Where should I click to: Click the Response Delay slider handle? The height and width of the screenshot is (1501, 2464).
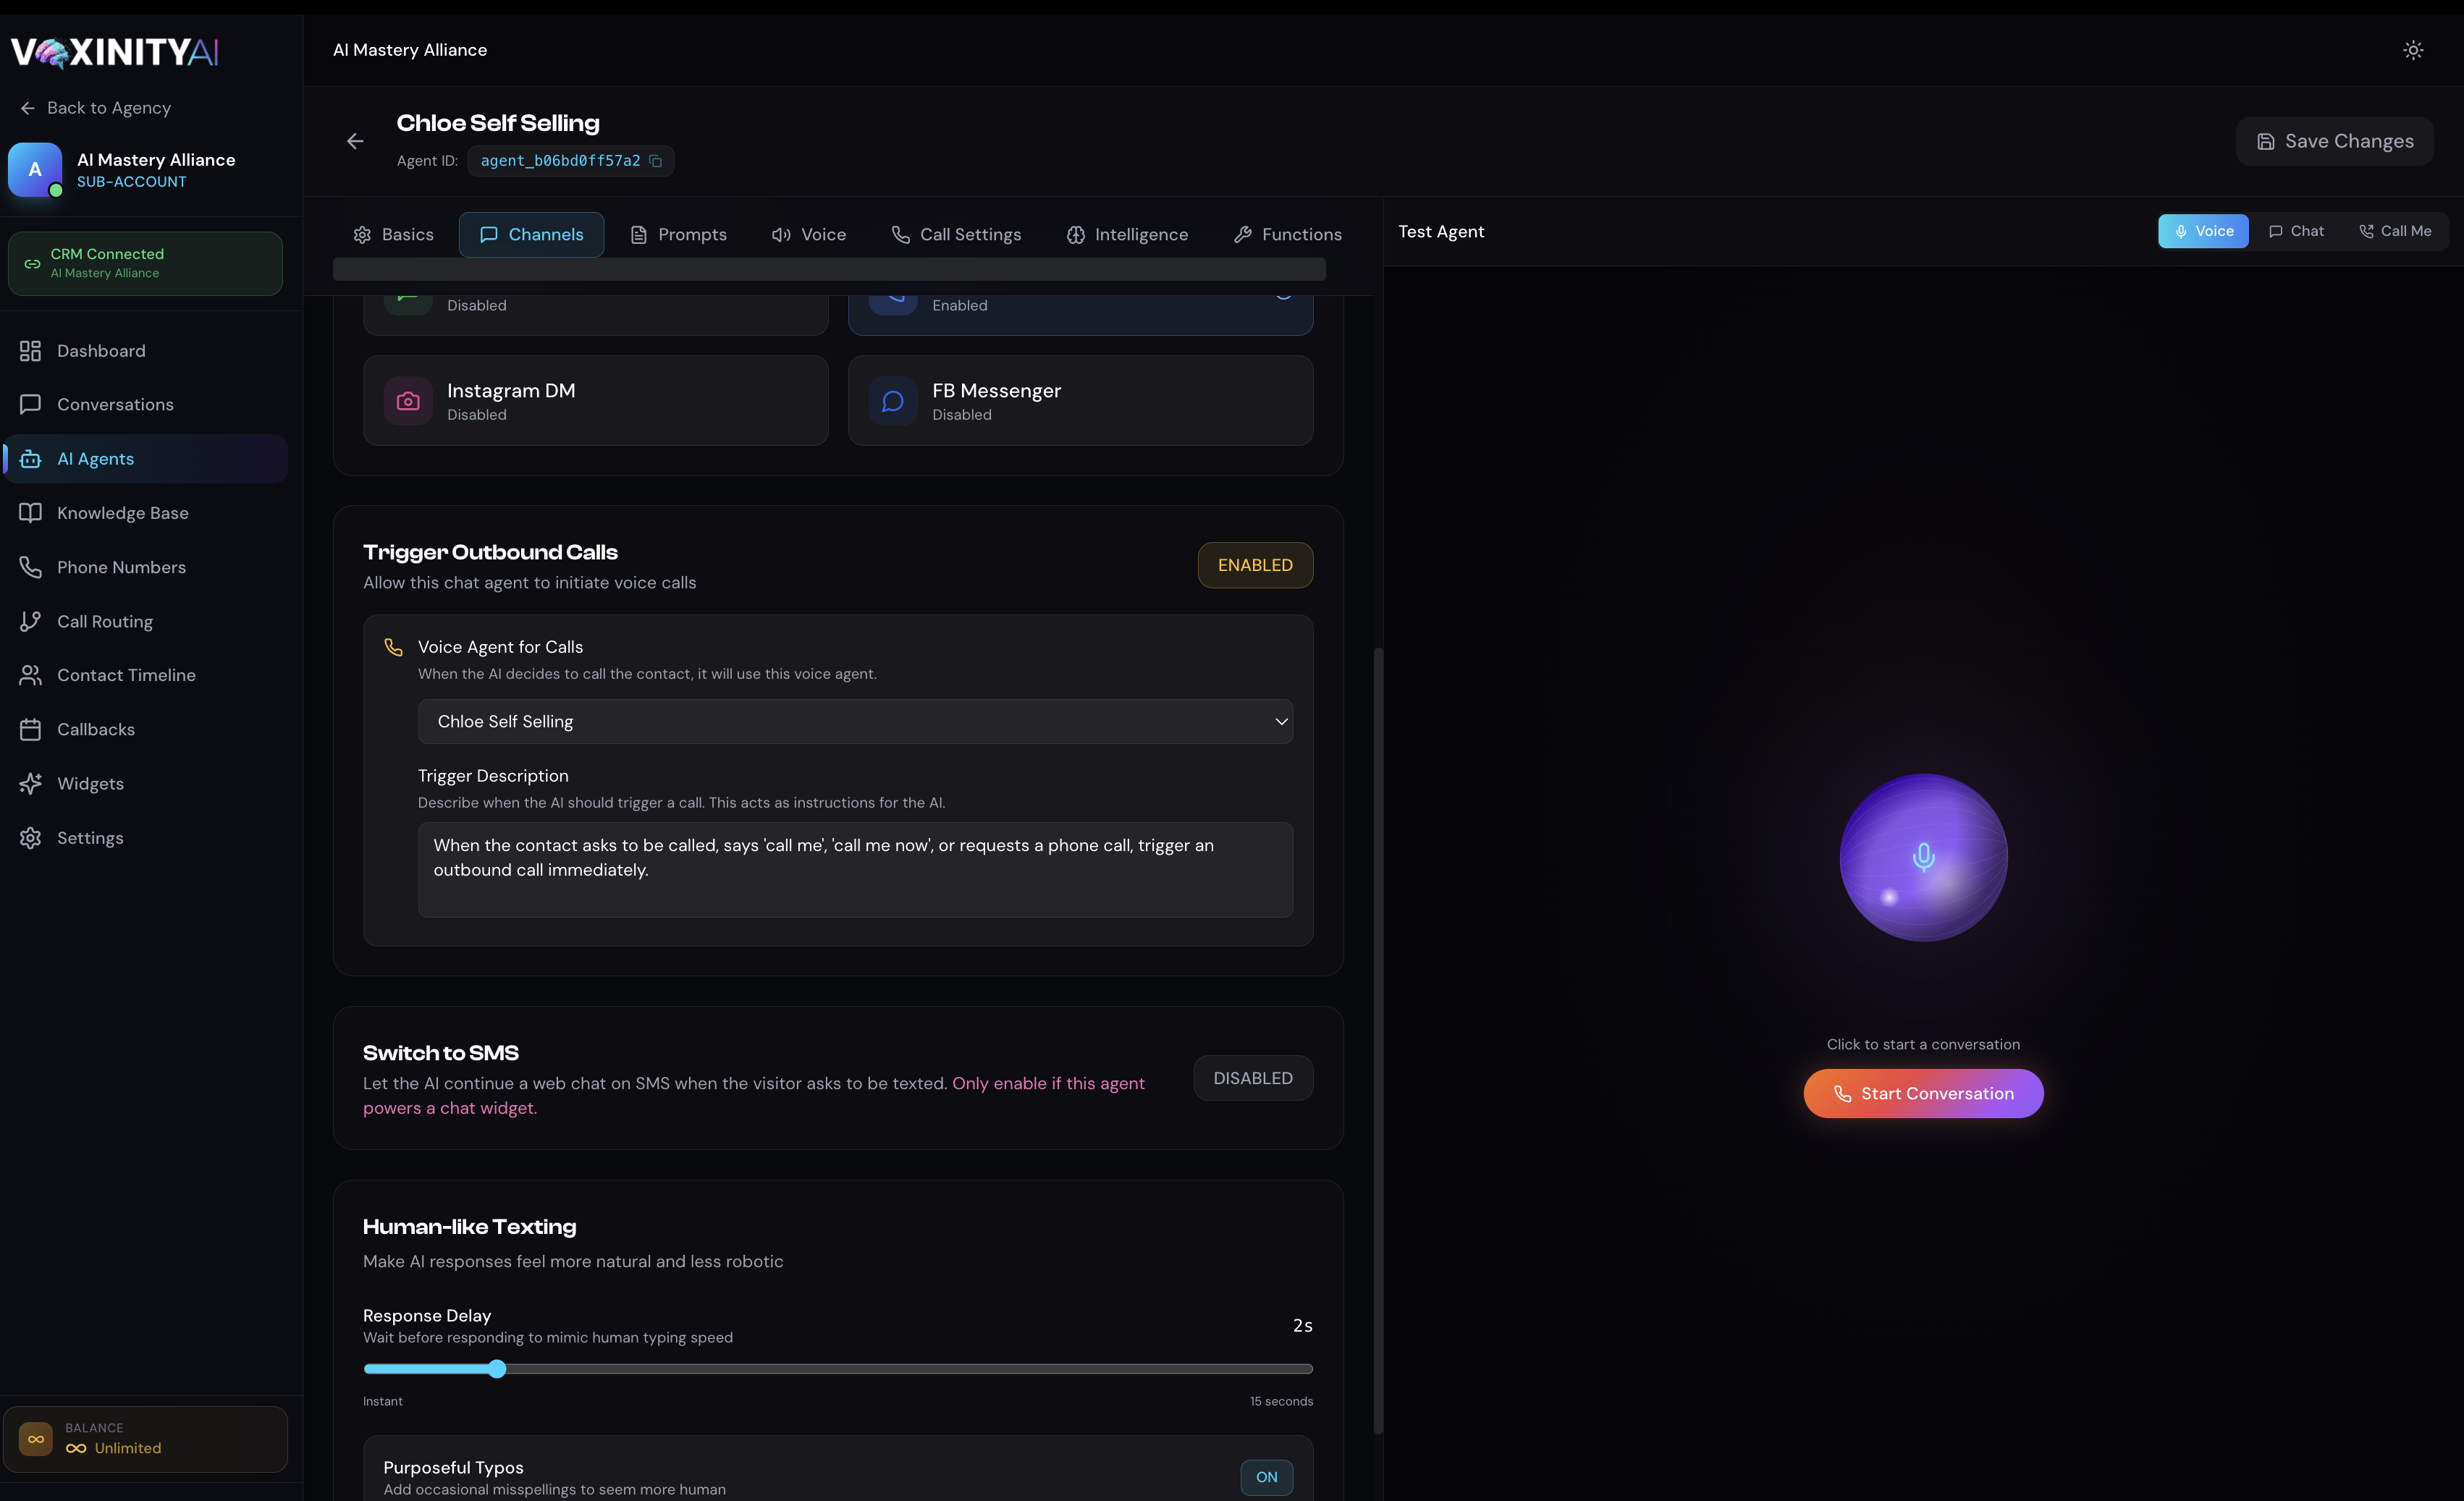click(x=497, y=1369)
